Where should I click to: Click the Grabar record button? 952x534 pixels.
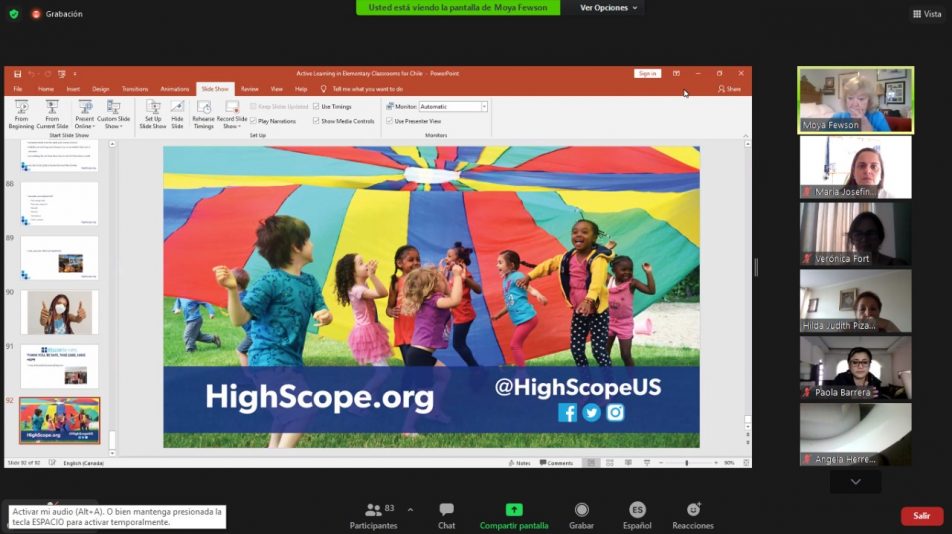[581, 516]
